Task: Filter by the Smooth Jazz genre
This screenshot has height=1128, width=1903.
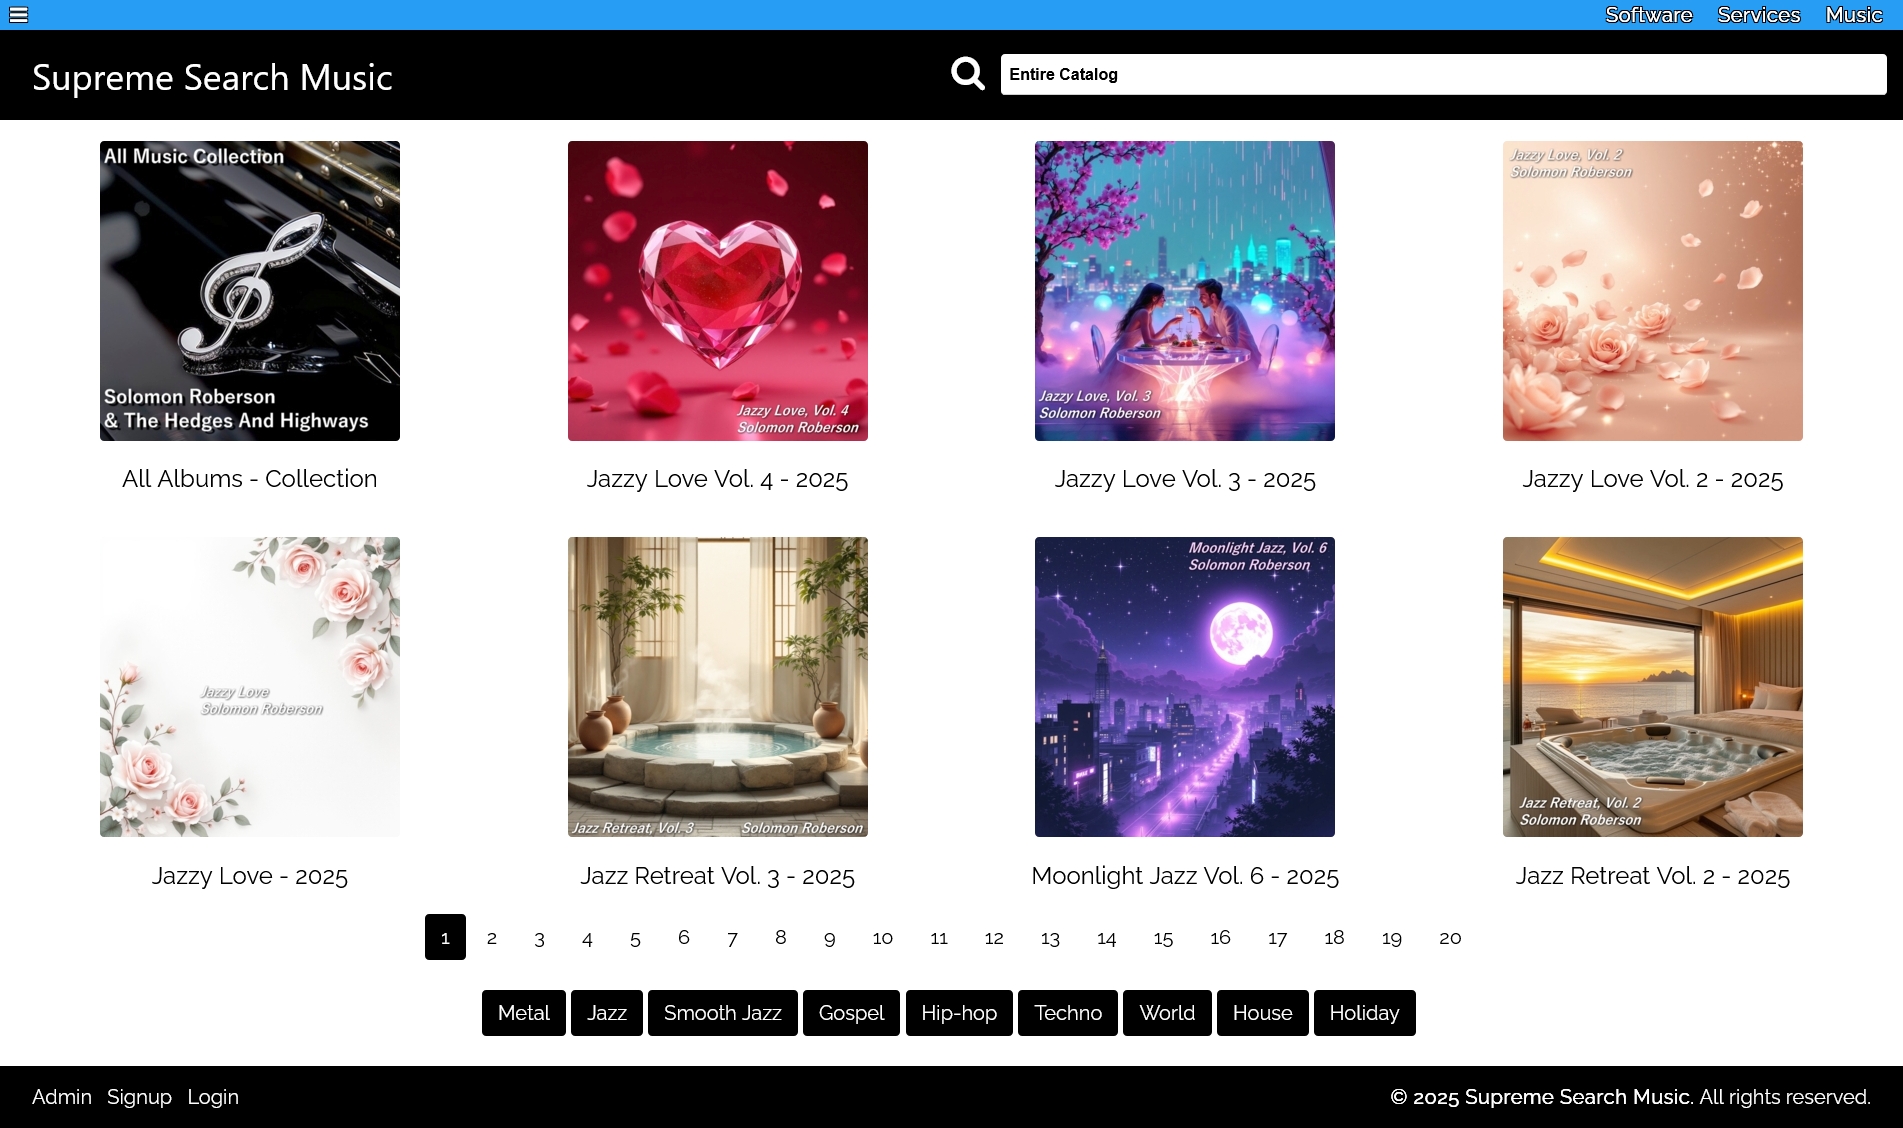Action: (722, 1013)
